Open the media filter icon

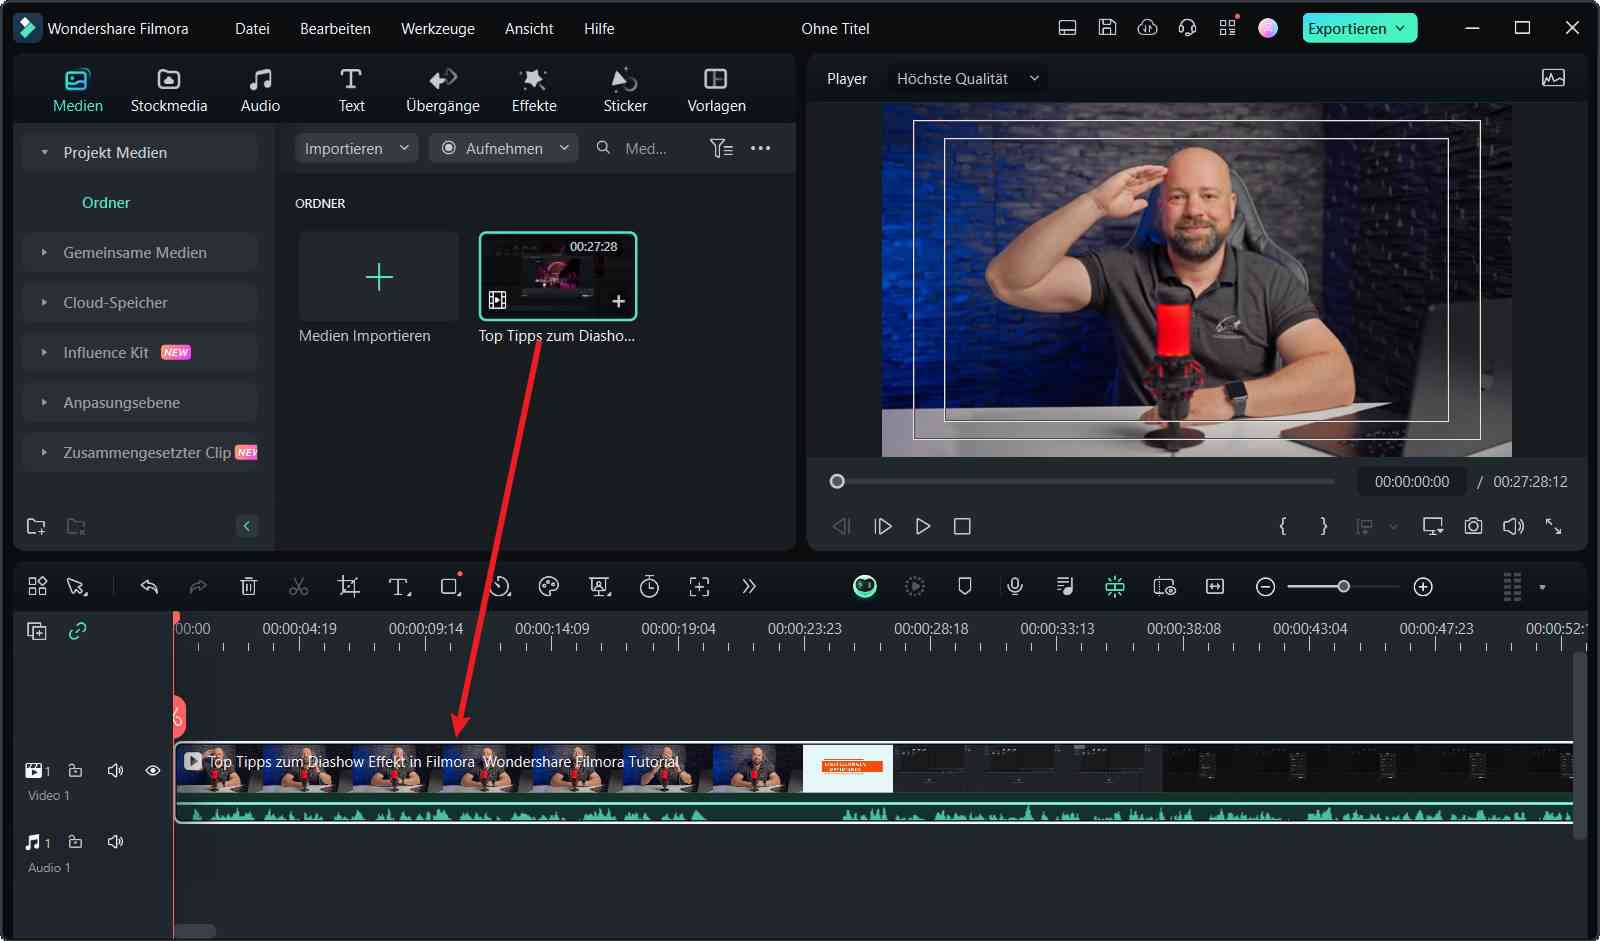[x=721, y=148]
